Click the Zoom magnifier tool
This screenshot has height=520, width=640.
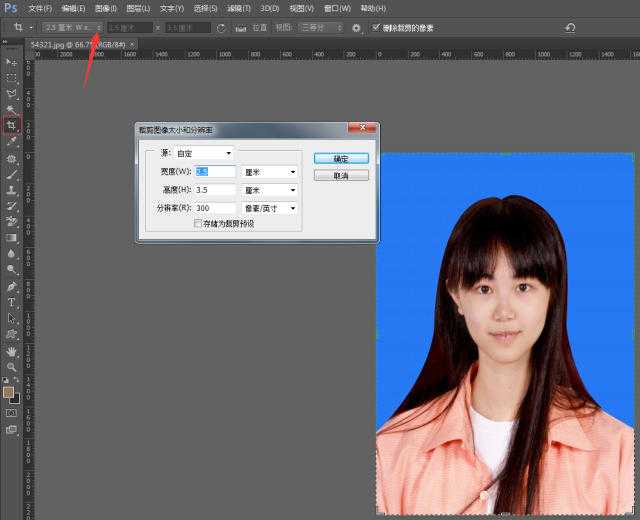tap(11, 367)
